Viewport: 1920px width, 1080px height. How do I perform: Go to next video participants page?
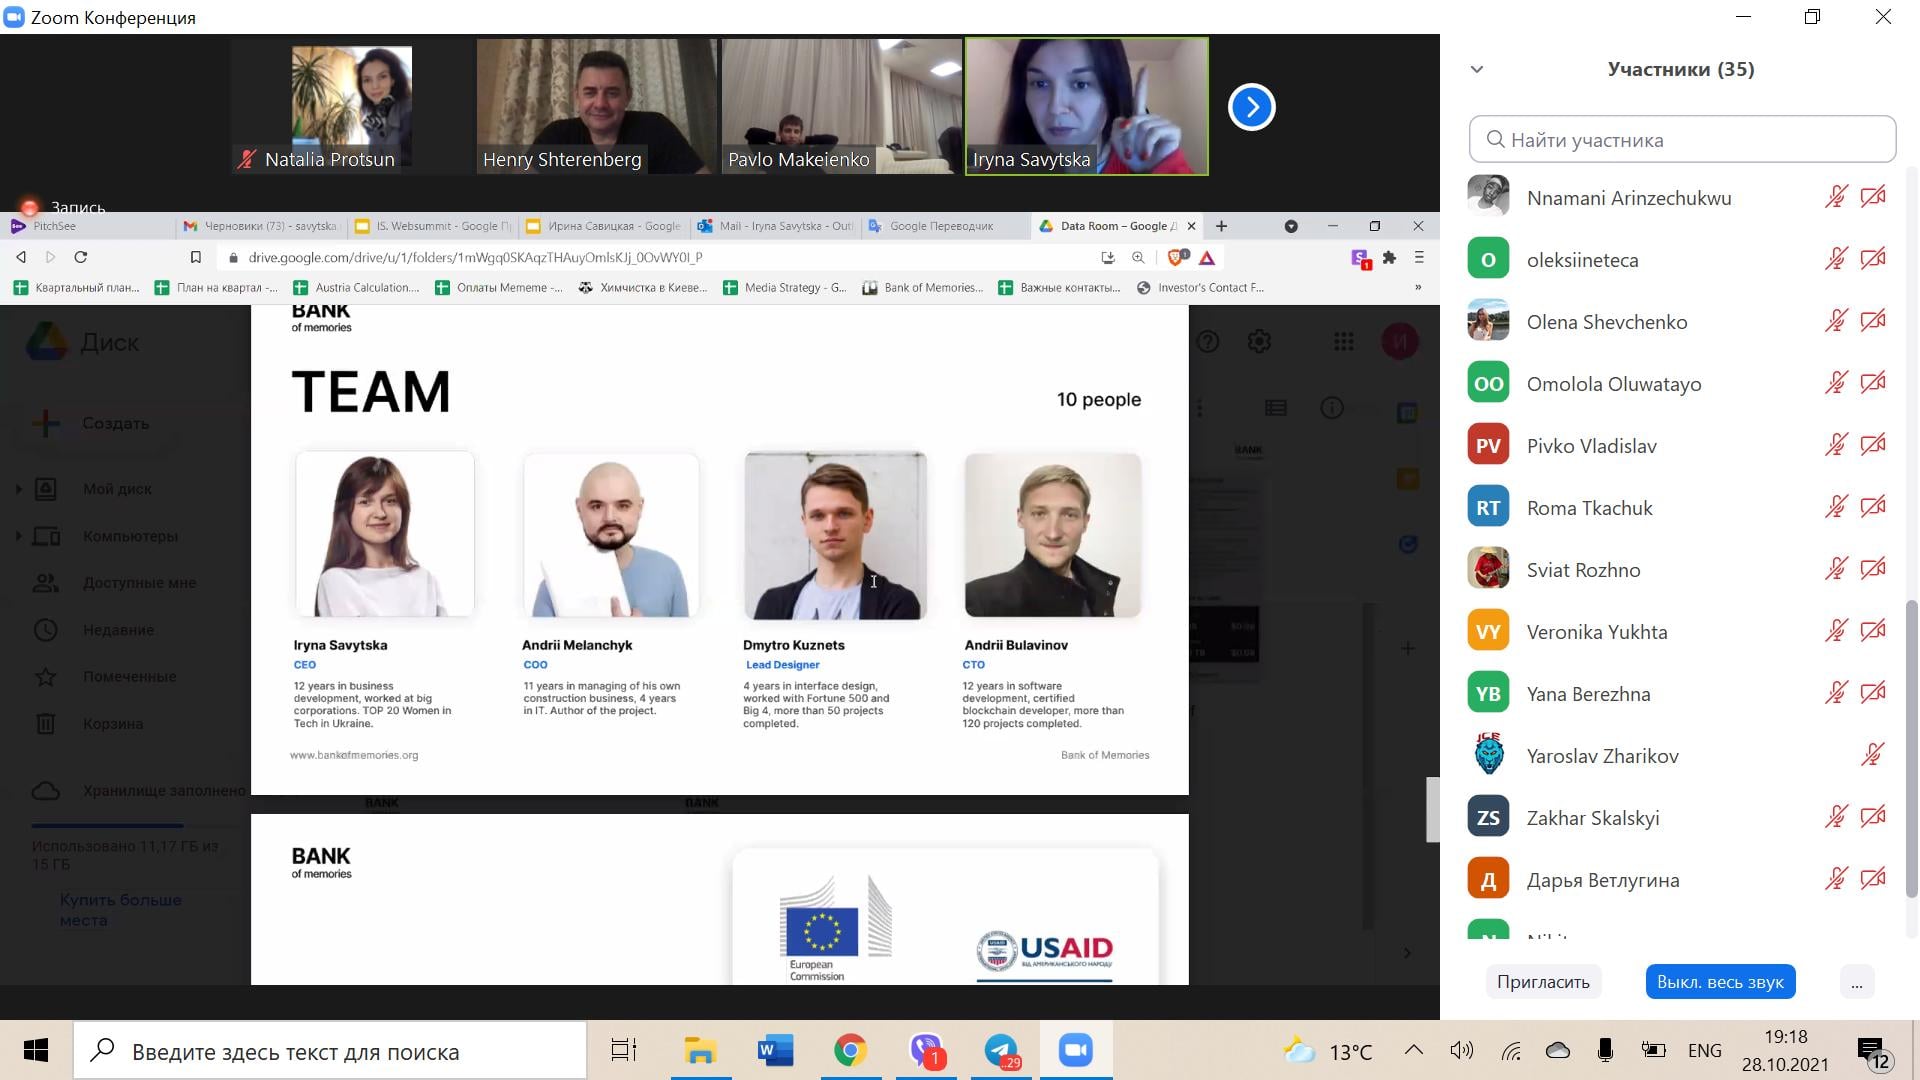point(1251,107)
